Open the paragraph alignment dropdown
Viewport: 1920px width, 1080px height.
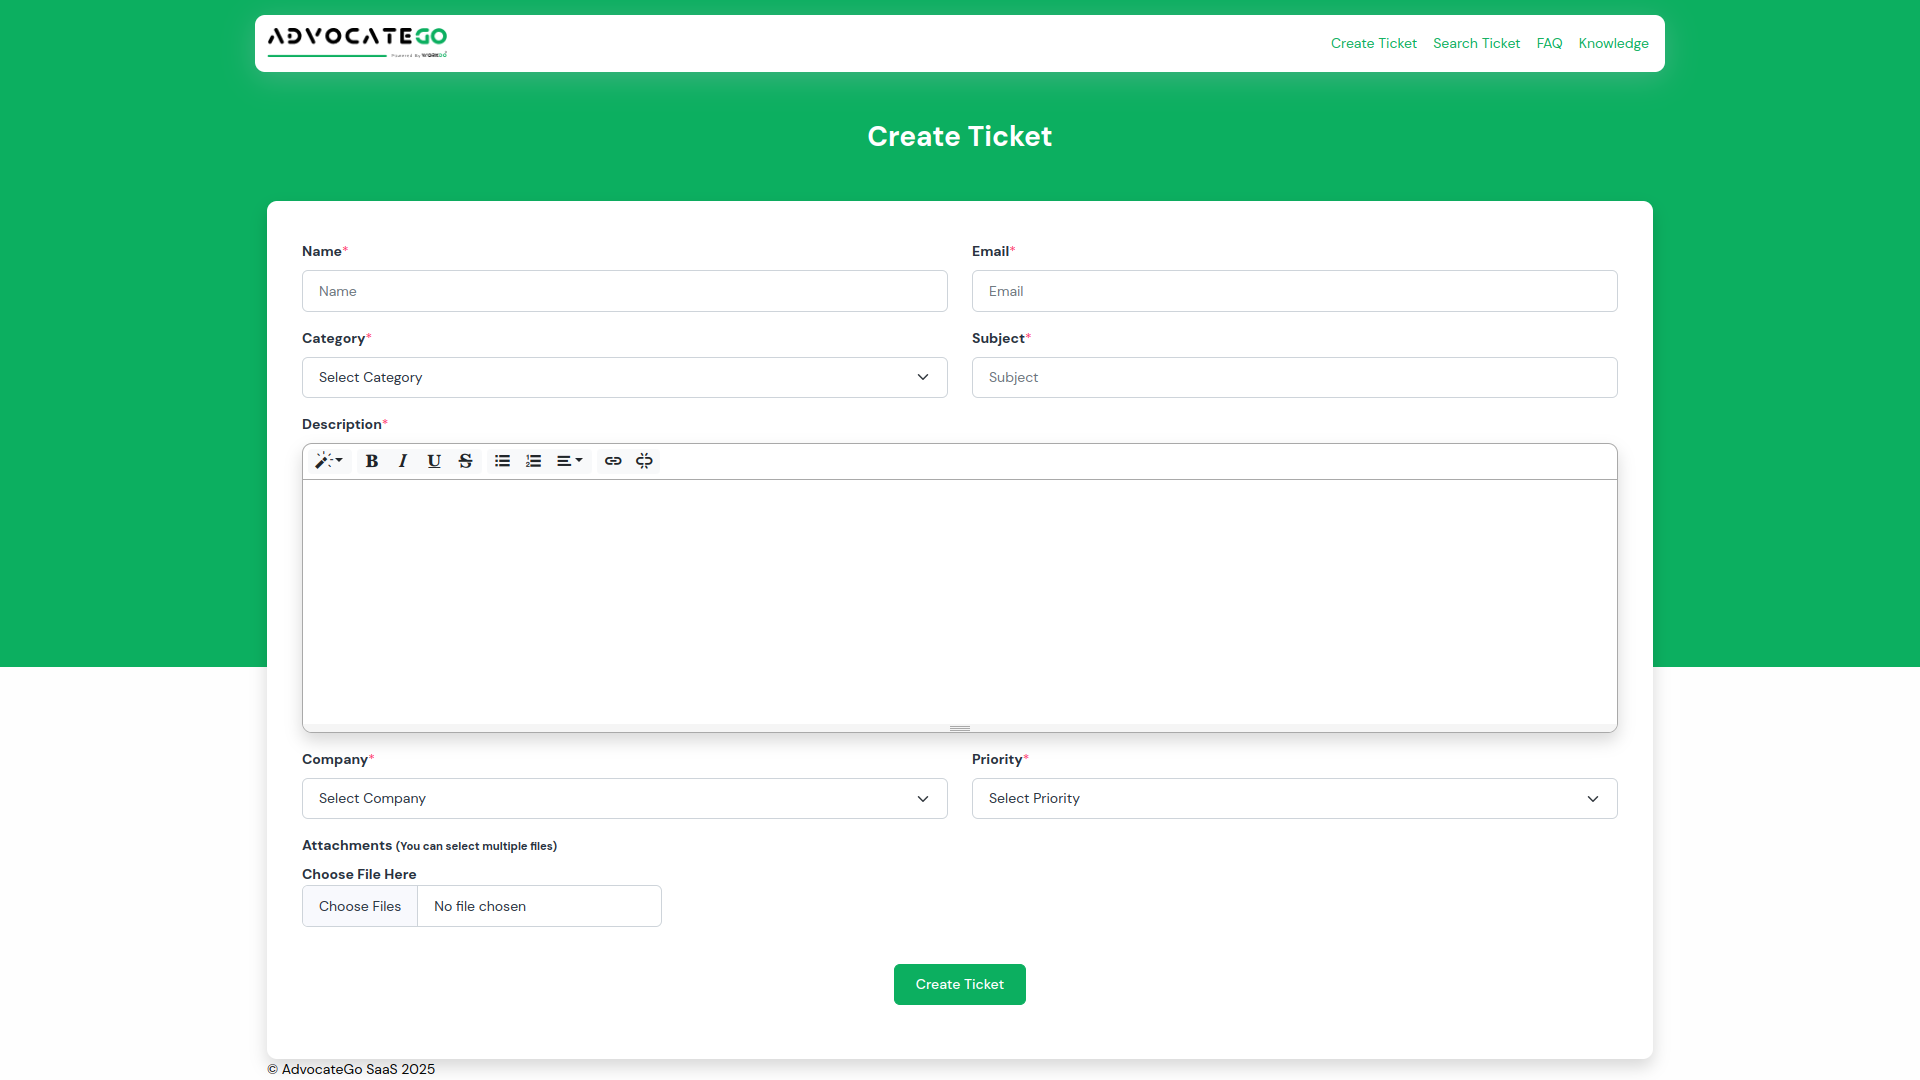coord(569,461)
